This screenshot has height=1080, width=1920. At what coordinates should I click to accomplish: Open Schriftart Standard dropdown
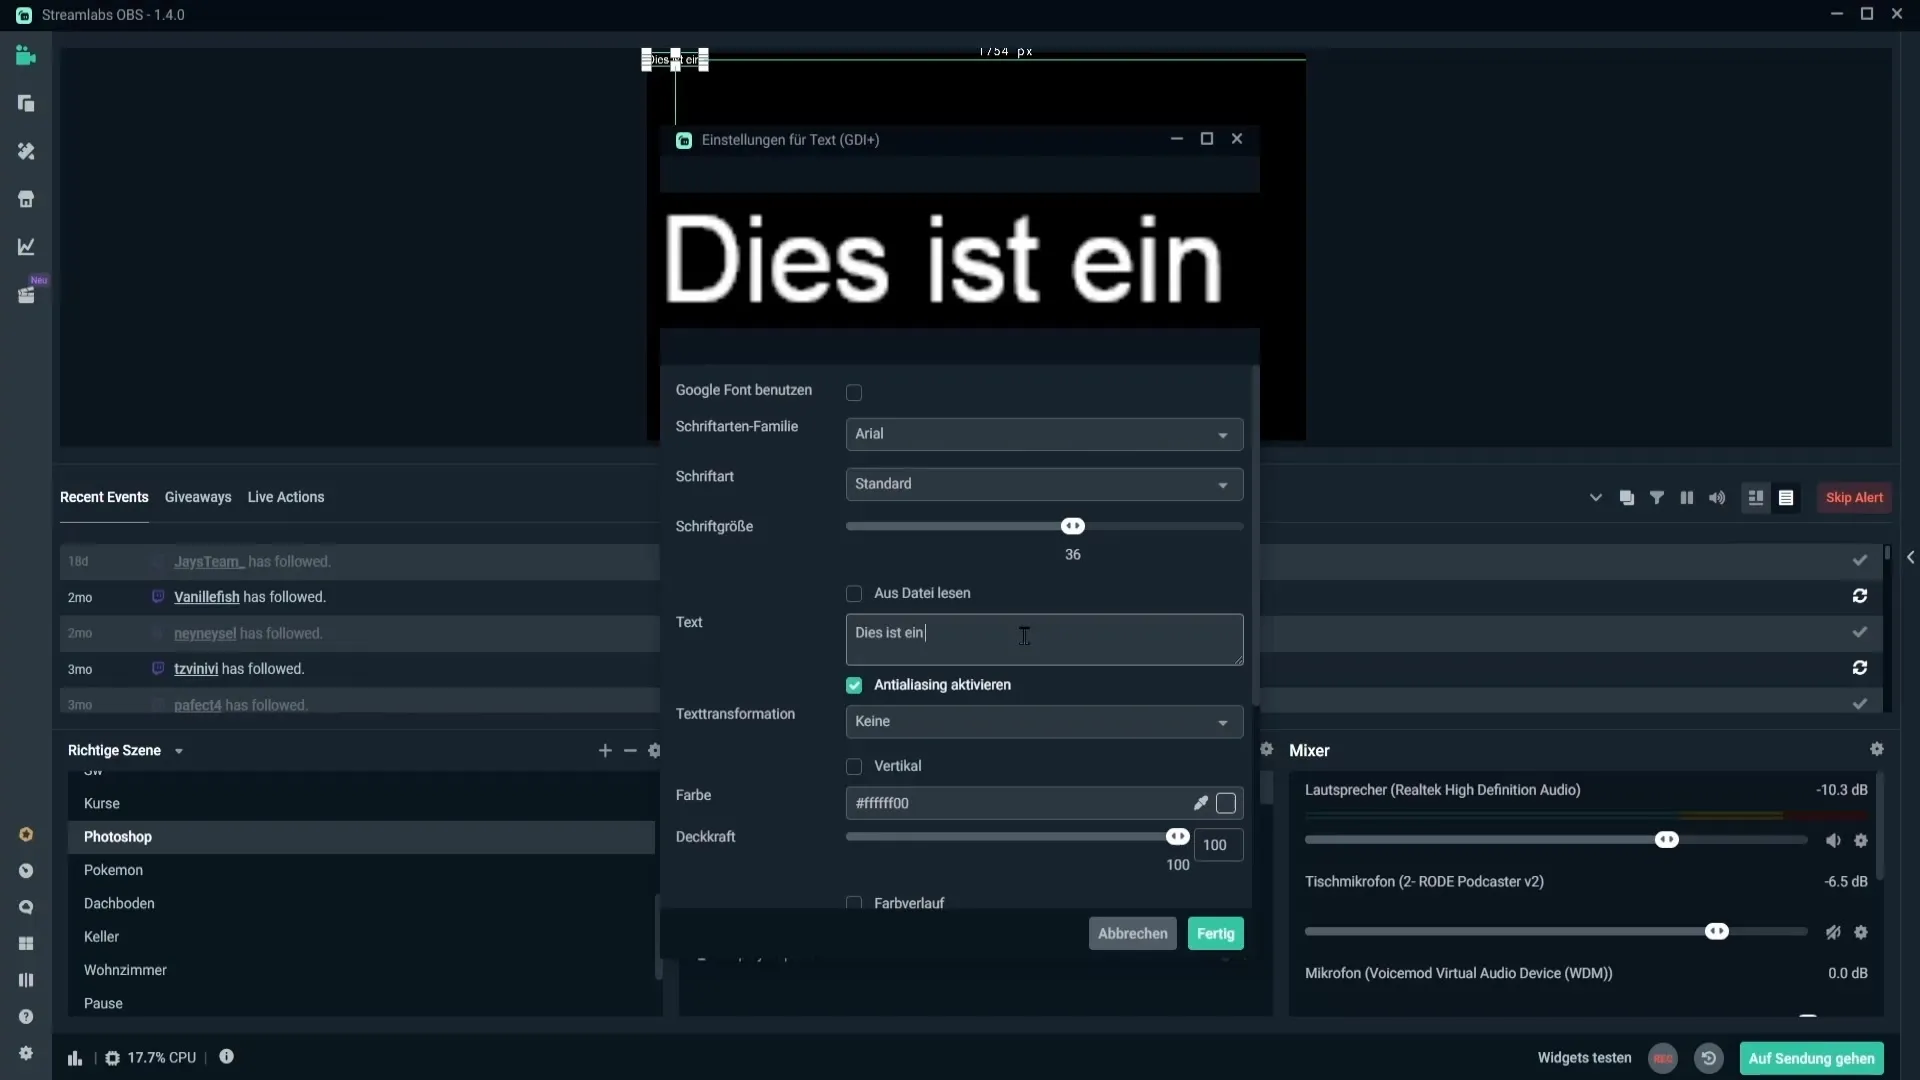(1044, 484)
